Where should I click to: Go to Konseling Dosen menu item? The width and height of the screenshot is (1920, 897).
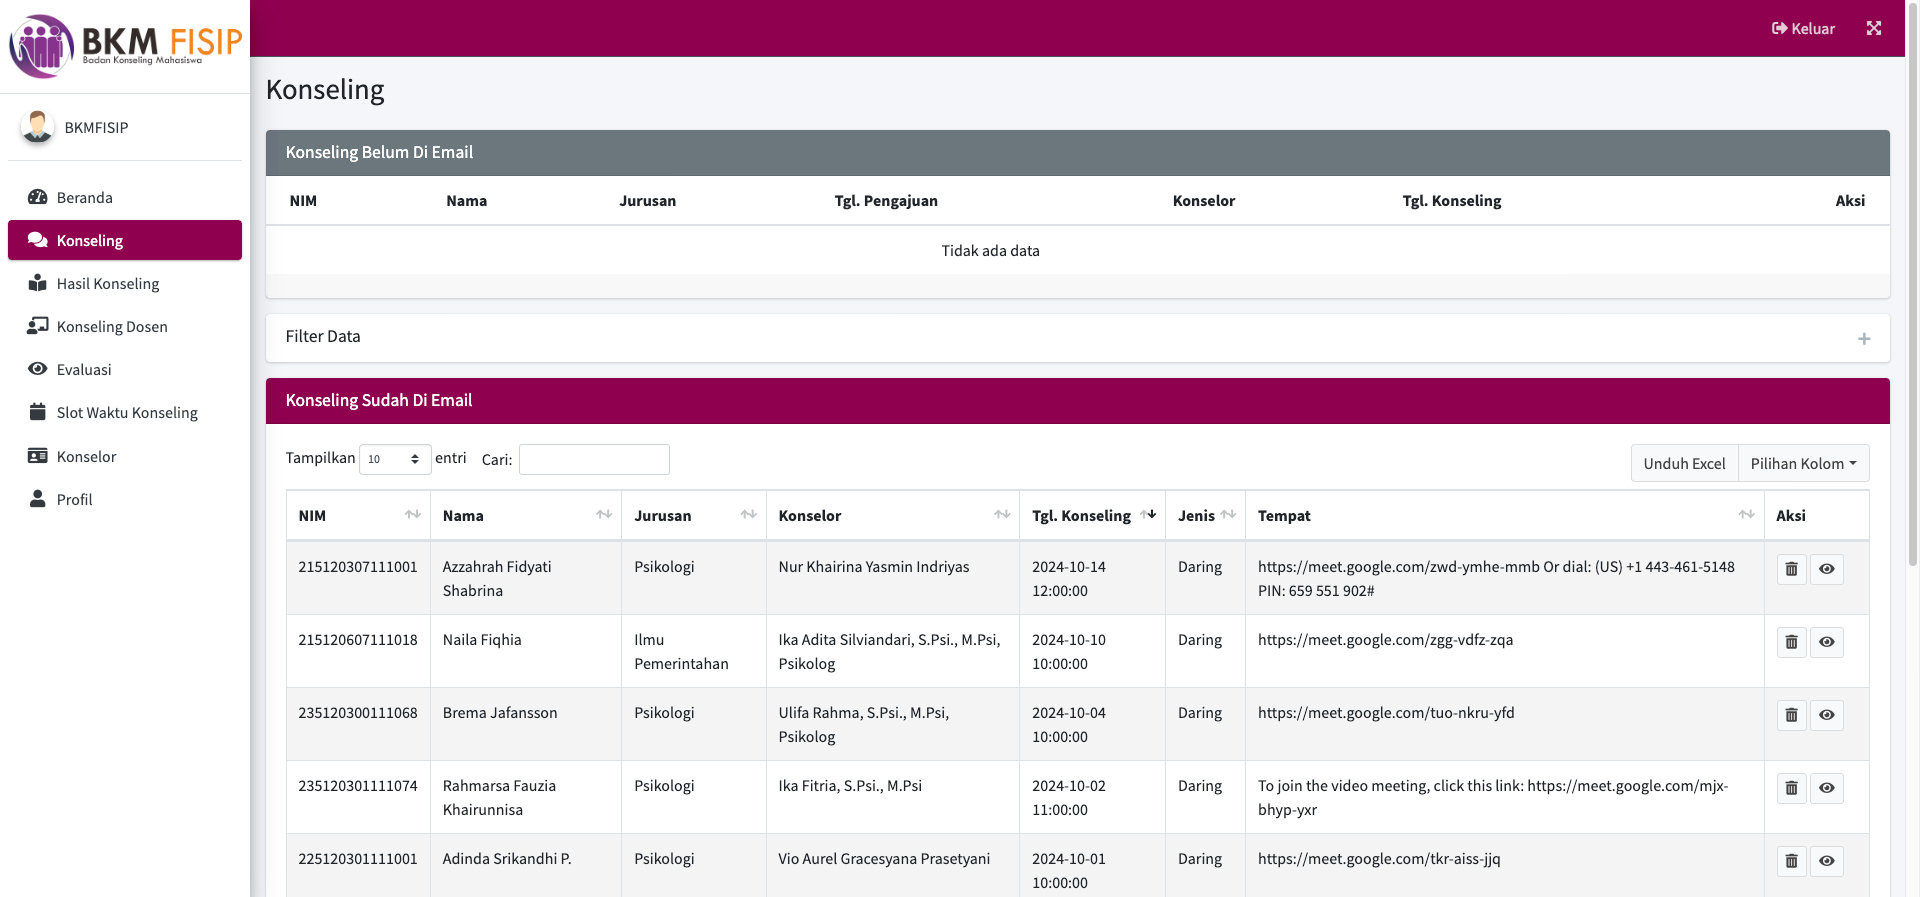[125, 326]
